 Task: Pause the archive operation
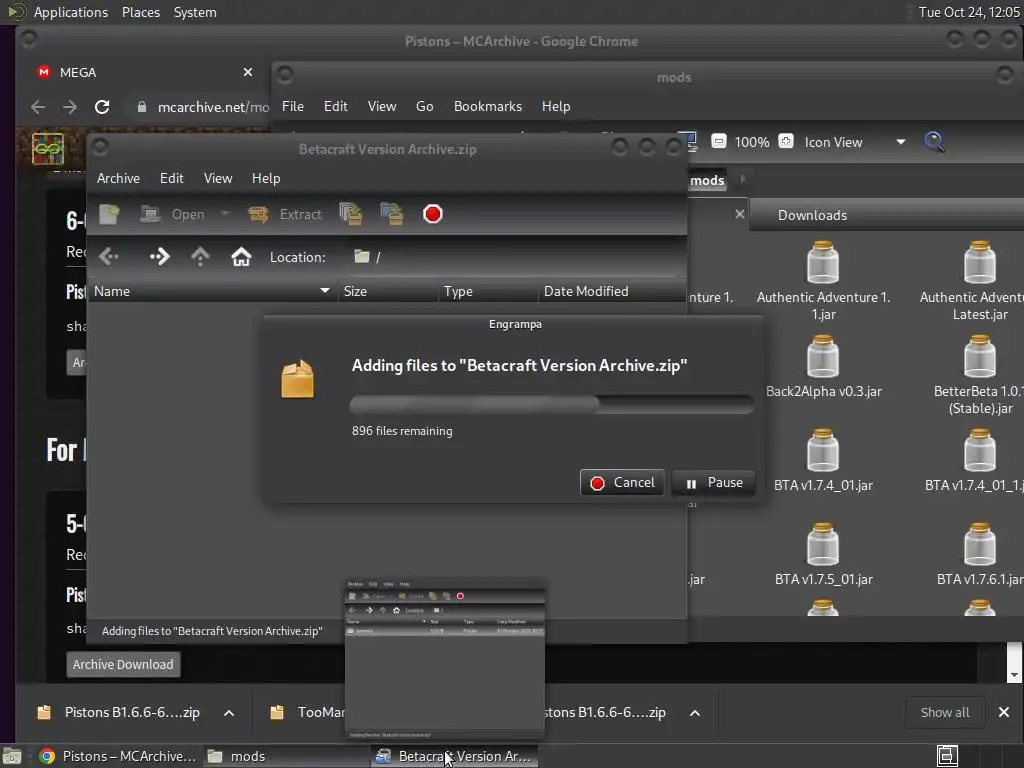714,483
